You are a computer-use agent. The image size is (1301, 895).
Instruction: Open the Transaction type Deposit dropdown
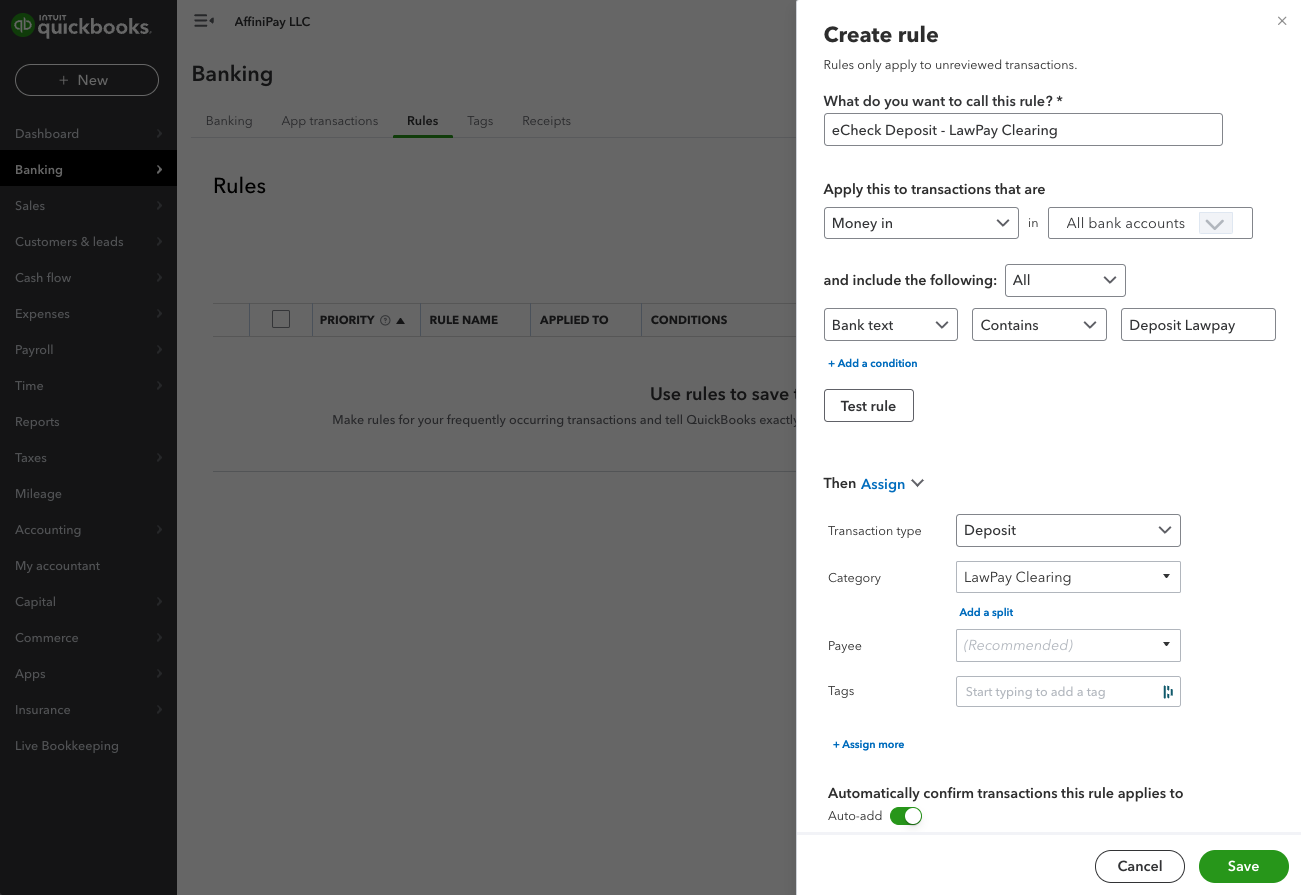tap(1067, 530)
